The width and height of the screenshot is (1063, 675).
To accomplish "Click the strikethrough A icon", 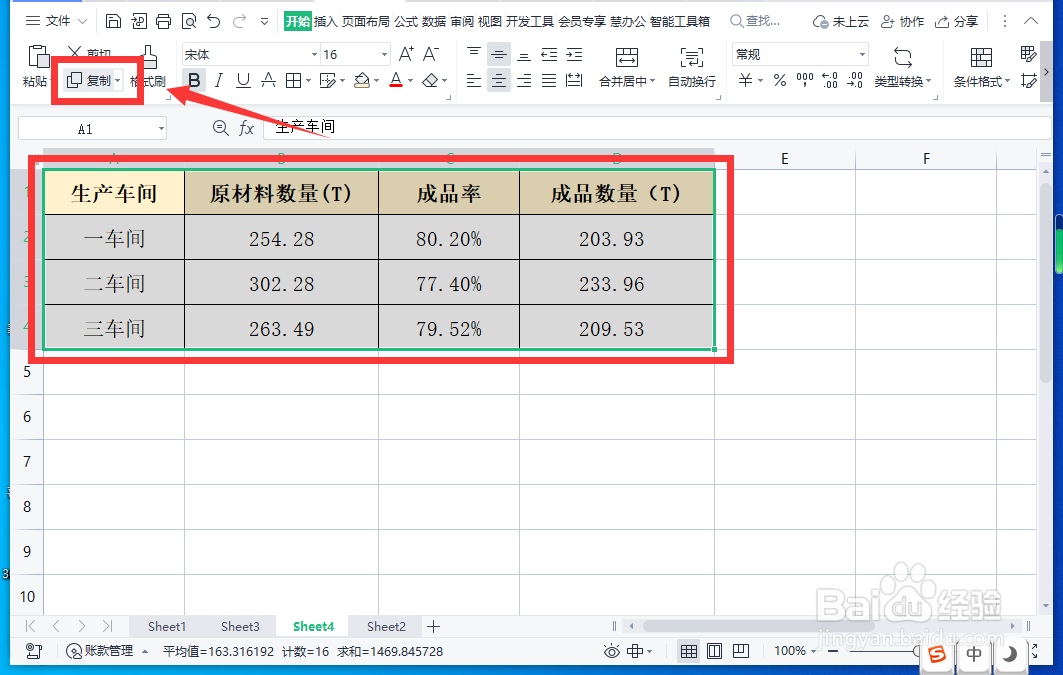I will click(268, 81).
